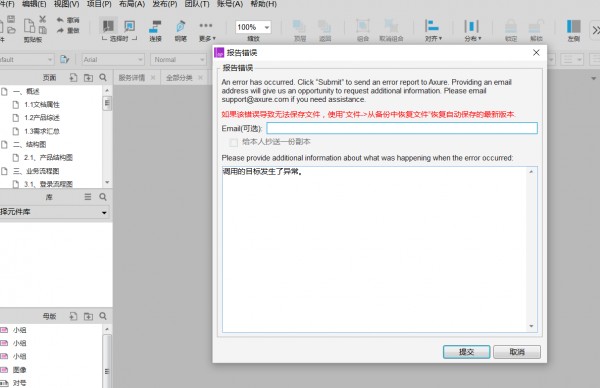Open the 布局(A) menu
This screenshot has height=388, width=600.
point(132,4)
